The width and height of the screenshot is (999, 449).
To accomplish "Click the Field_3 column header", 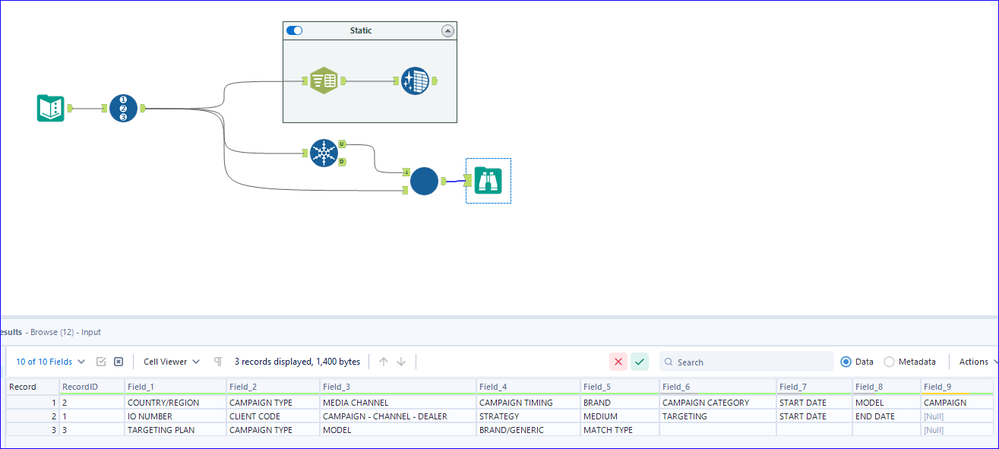I will click(x=398, y=387).
